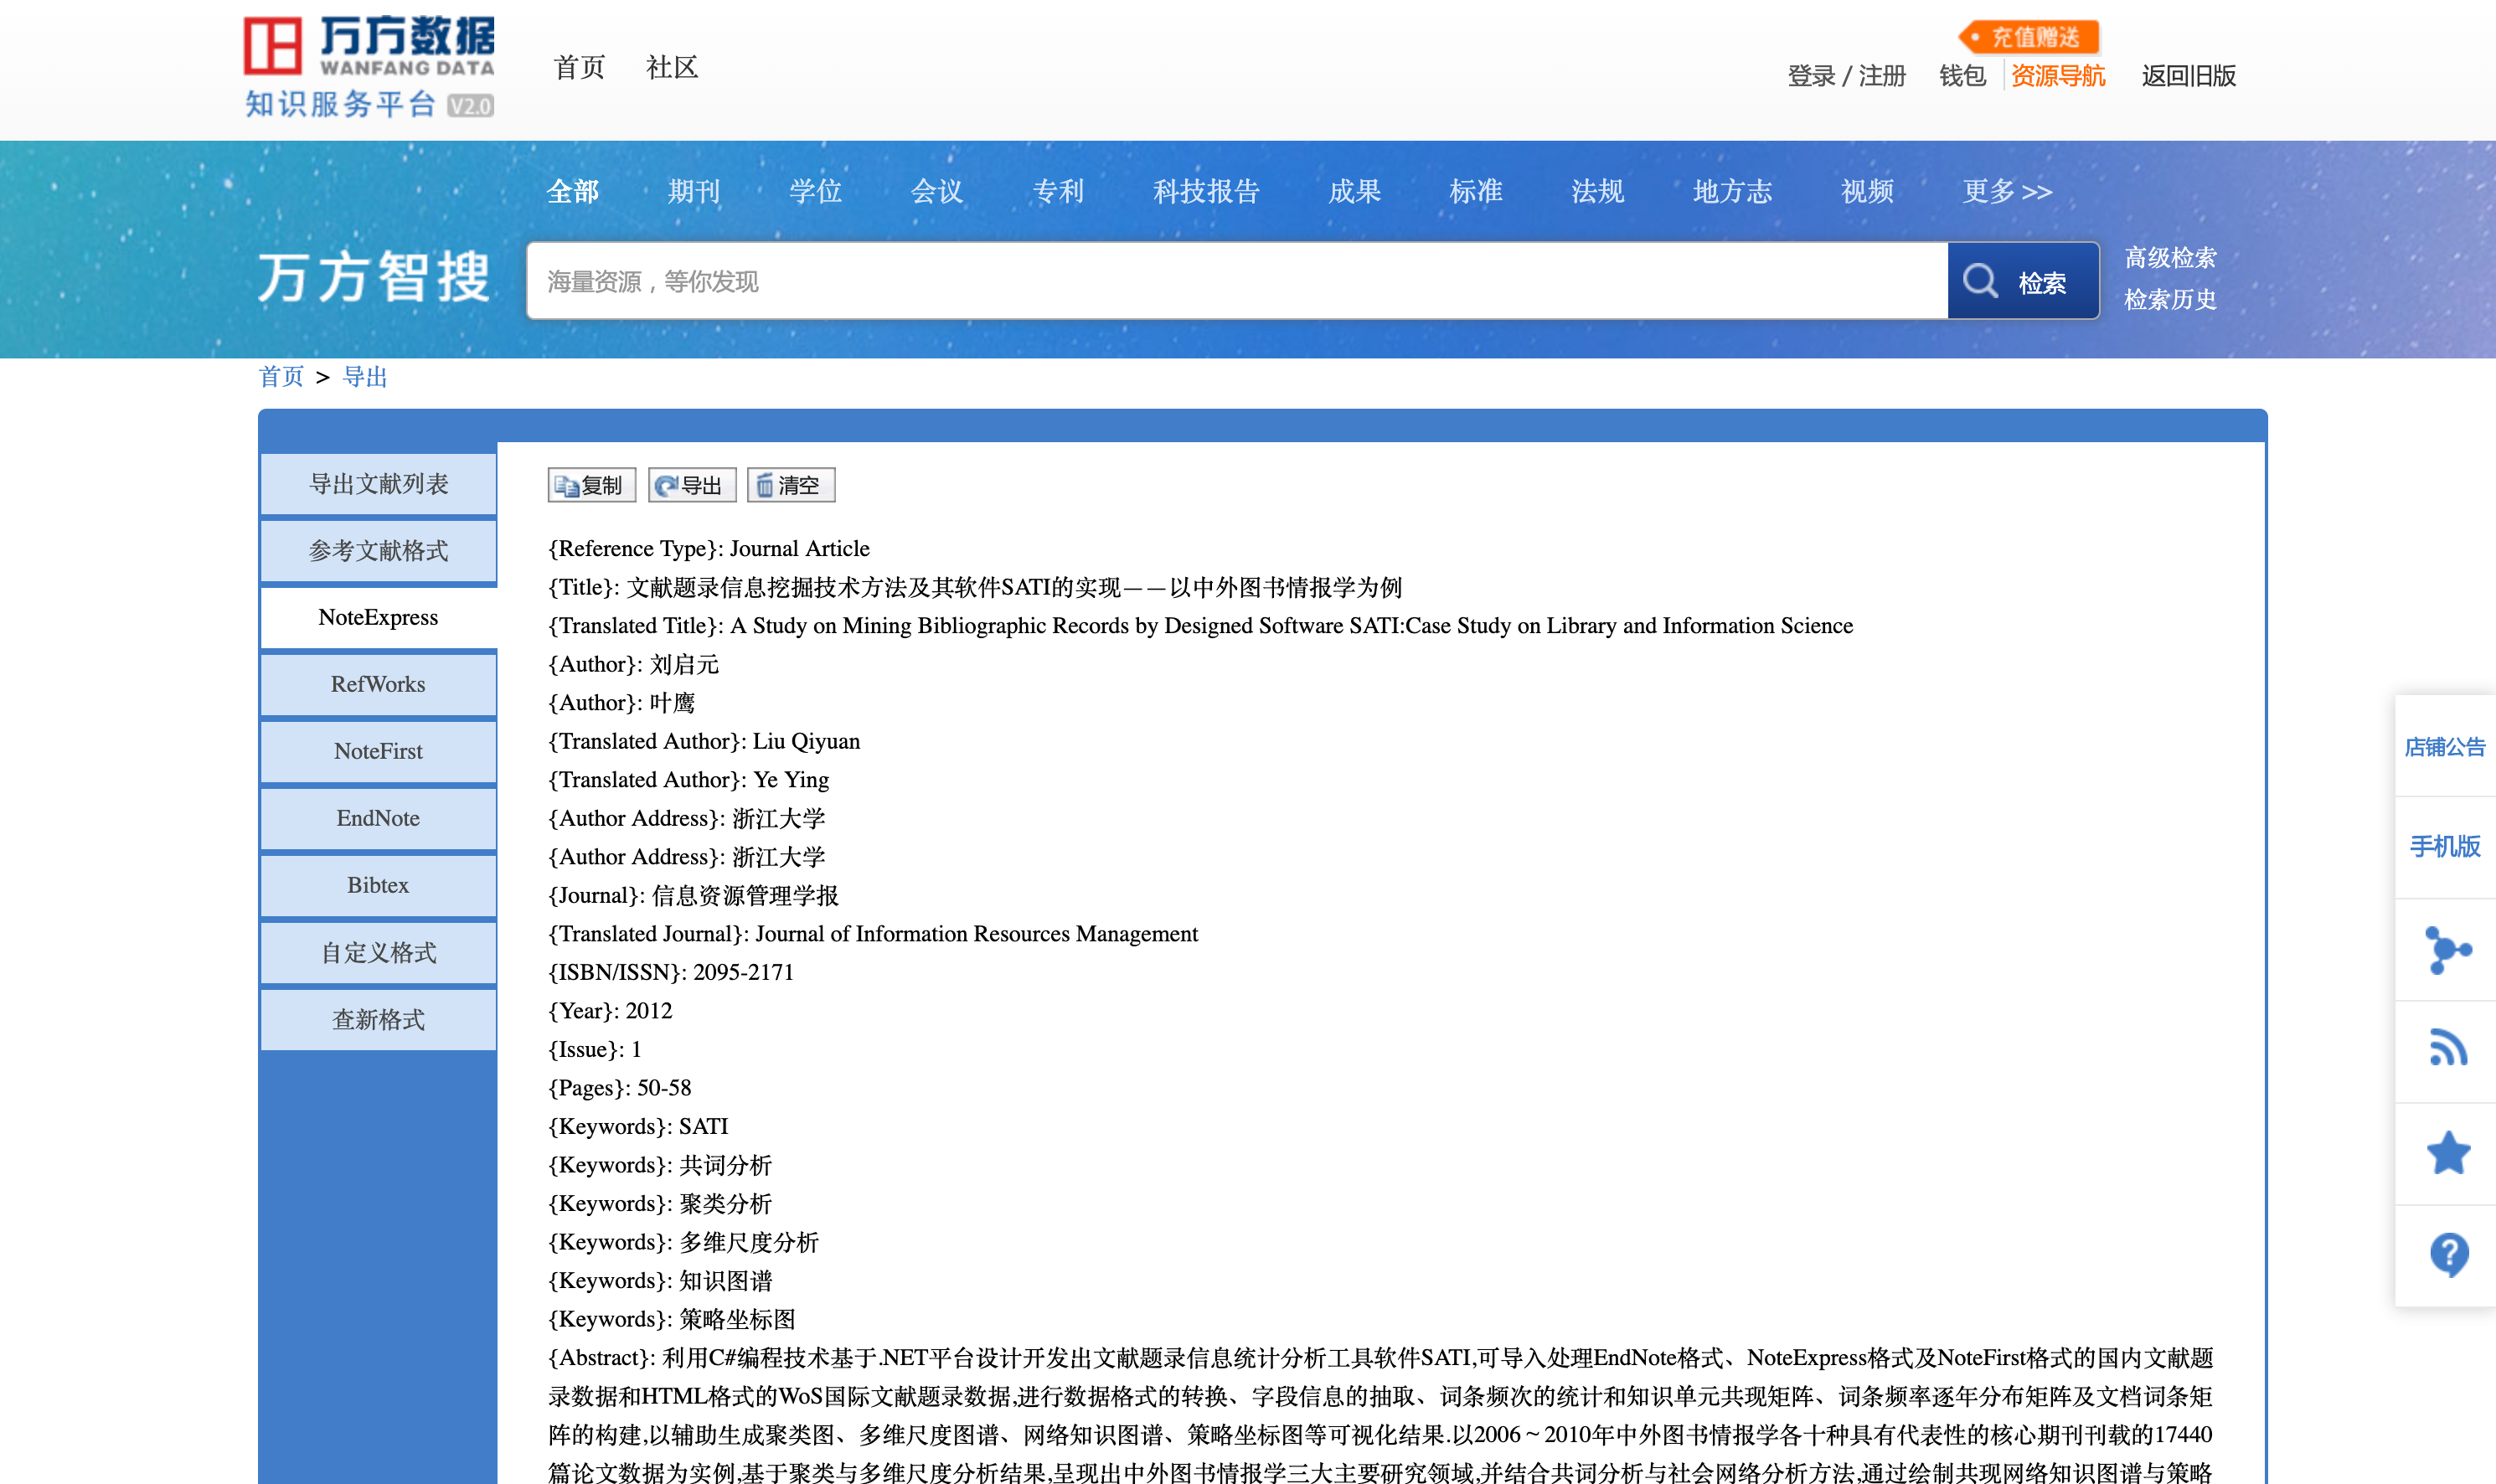2496x1484 pixels.
Task: Open 检索历史 search history
Action: click(x=2170, y=299)
